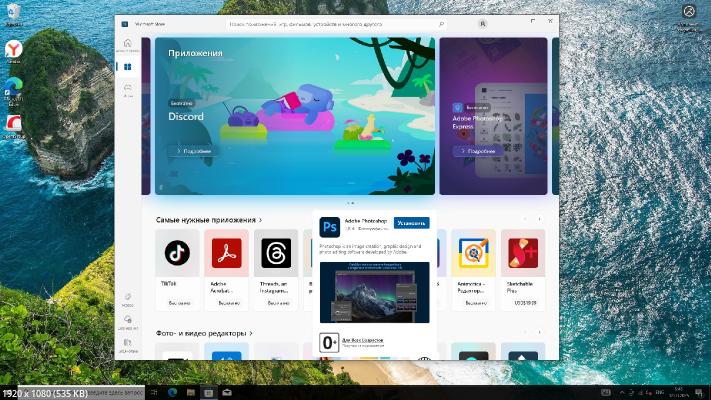
Task: Open Photoshop screenshot preview in popup
Action: tap(375, 293)
